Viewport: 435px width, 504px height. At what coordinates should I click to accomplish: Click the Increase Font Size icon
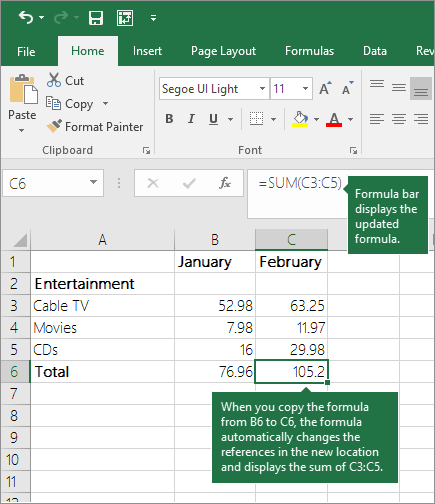tap(325, 88)
